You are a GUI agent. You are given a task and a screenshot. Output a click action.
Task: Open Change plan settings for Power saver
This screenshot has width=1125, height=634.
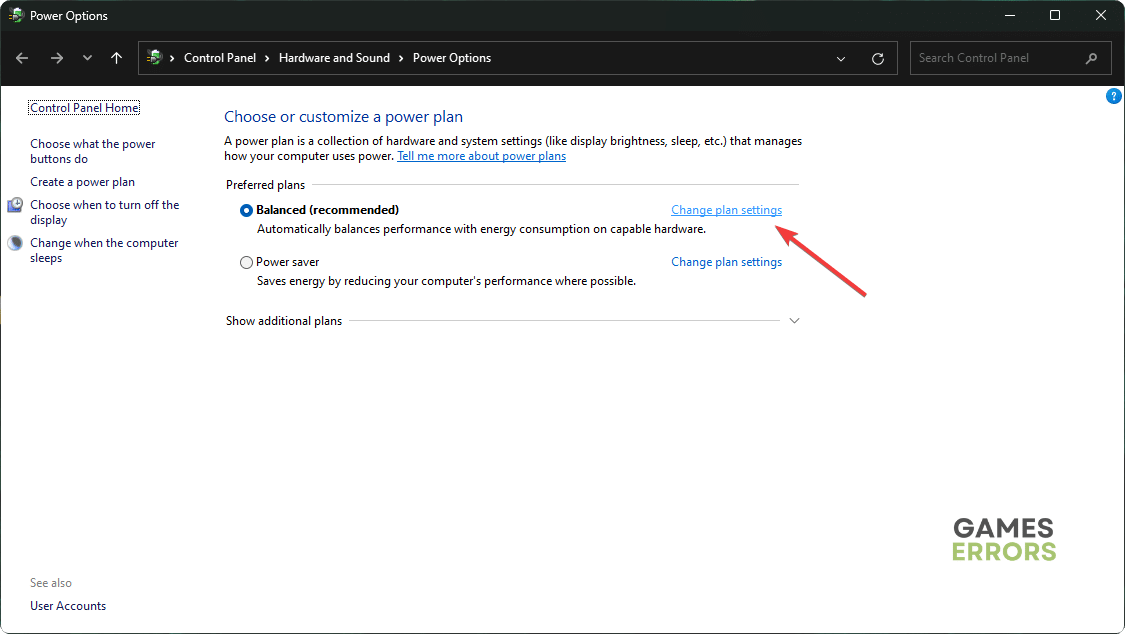point(726,262)
